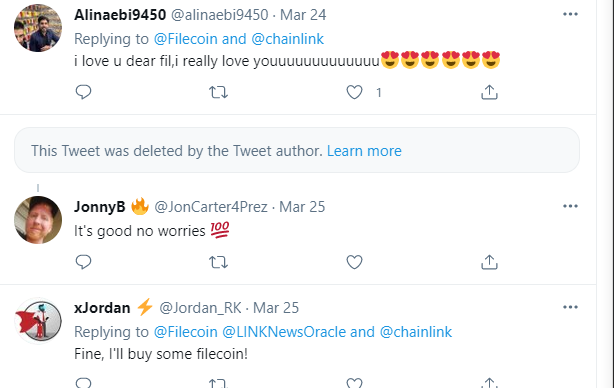Open more options for JonnyB's tweet
This screenshot has width=614, height=388.
(x=570, y=206)
